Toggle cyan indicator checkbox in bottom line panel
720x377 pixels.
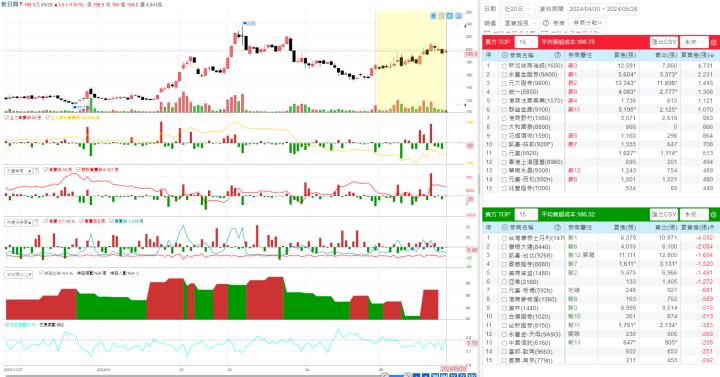click(7, 324)
